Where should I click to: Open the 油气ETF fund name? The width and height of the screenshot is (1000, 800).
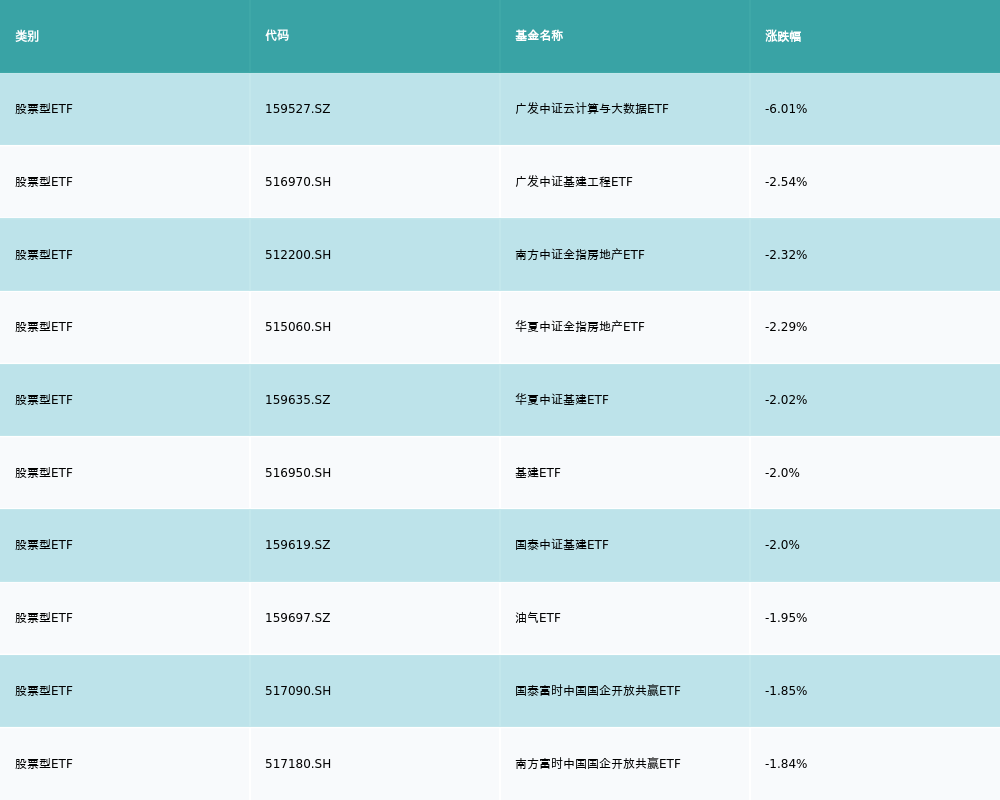pyautogui.click(x=537, y=618)
